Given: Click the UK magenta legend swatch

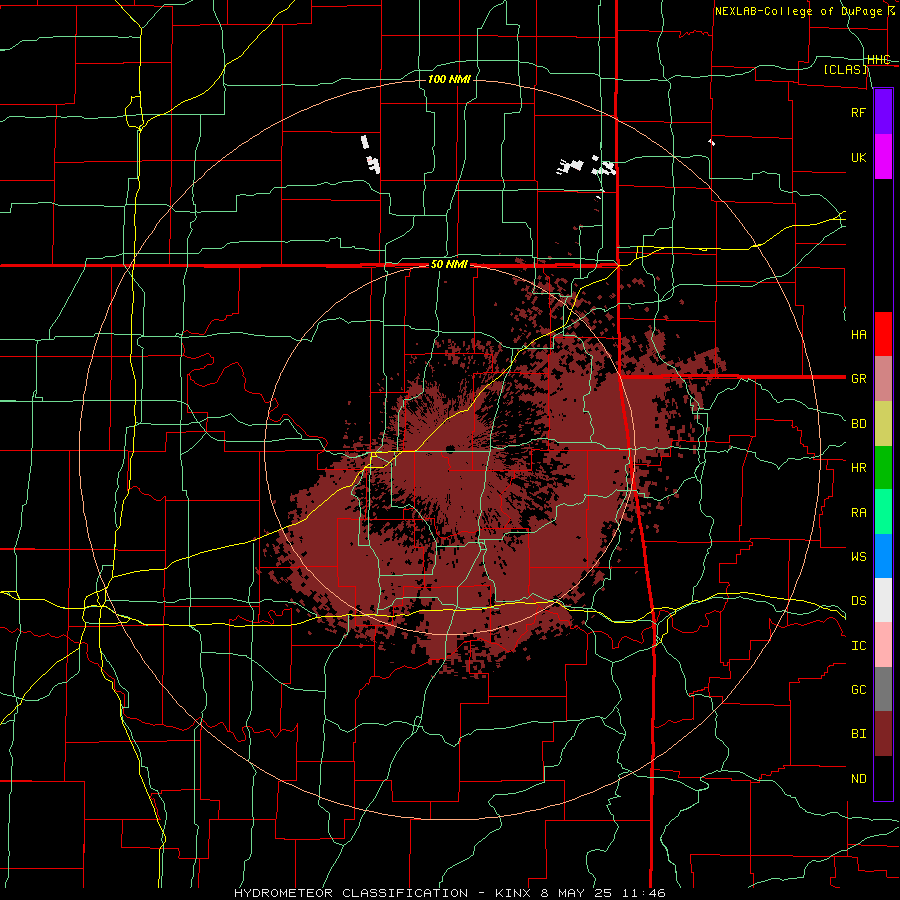Looking at the screenshot, I should click(x=883, y=157).
